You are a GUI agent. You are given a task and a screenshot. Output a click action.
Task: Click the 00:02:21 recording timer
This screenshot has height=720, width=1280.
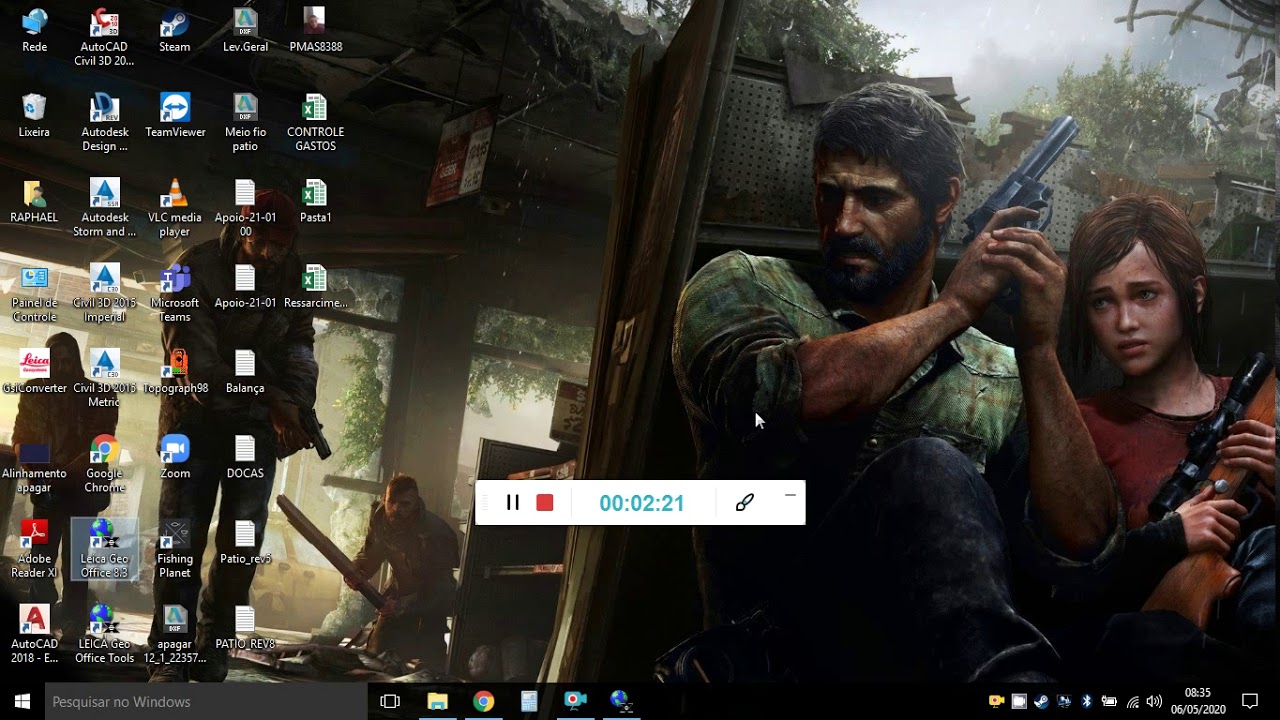642,503
